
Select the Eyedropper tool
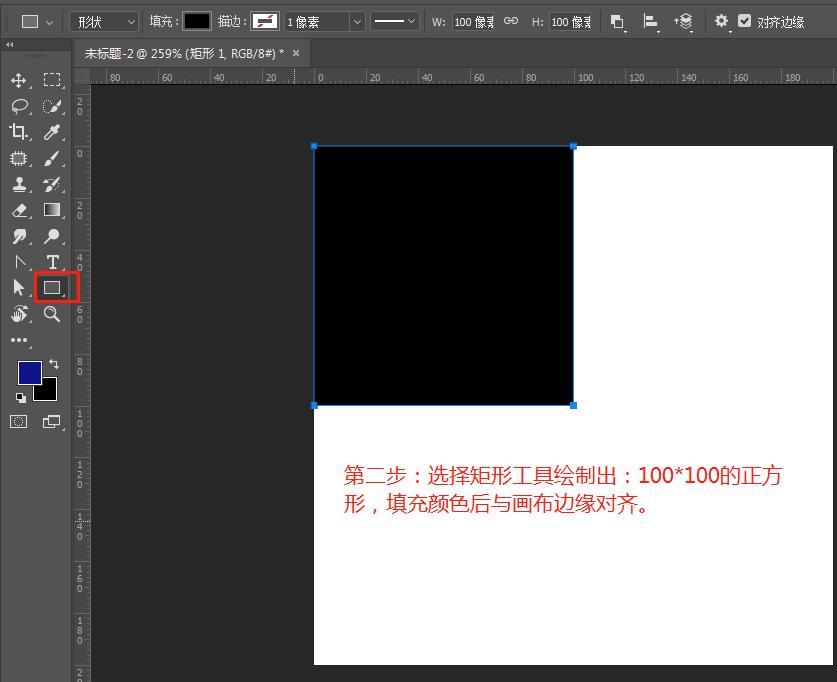click(52, 132)
